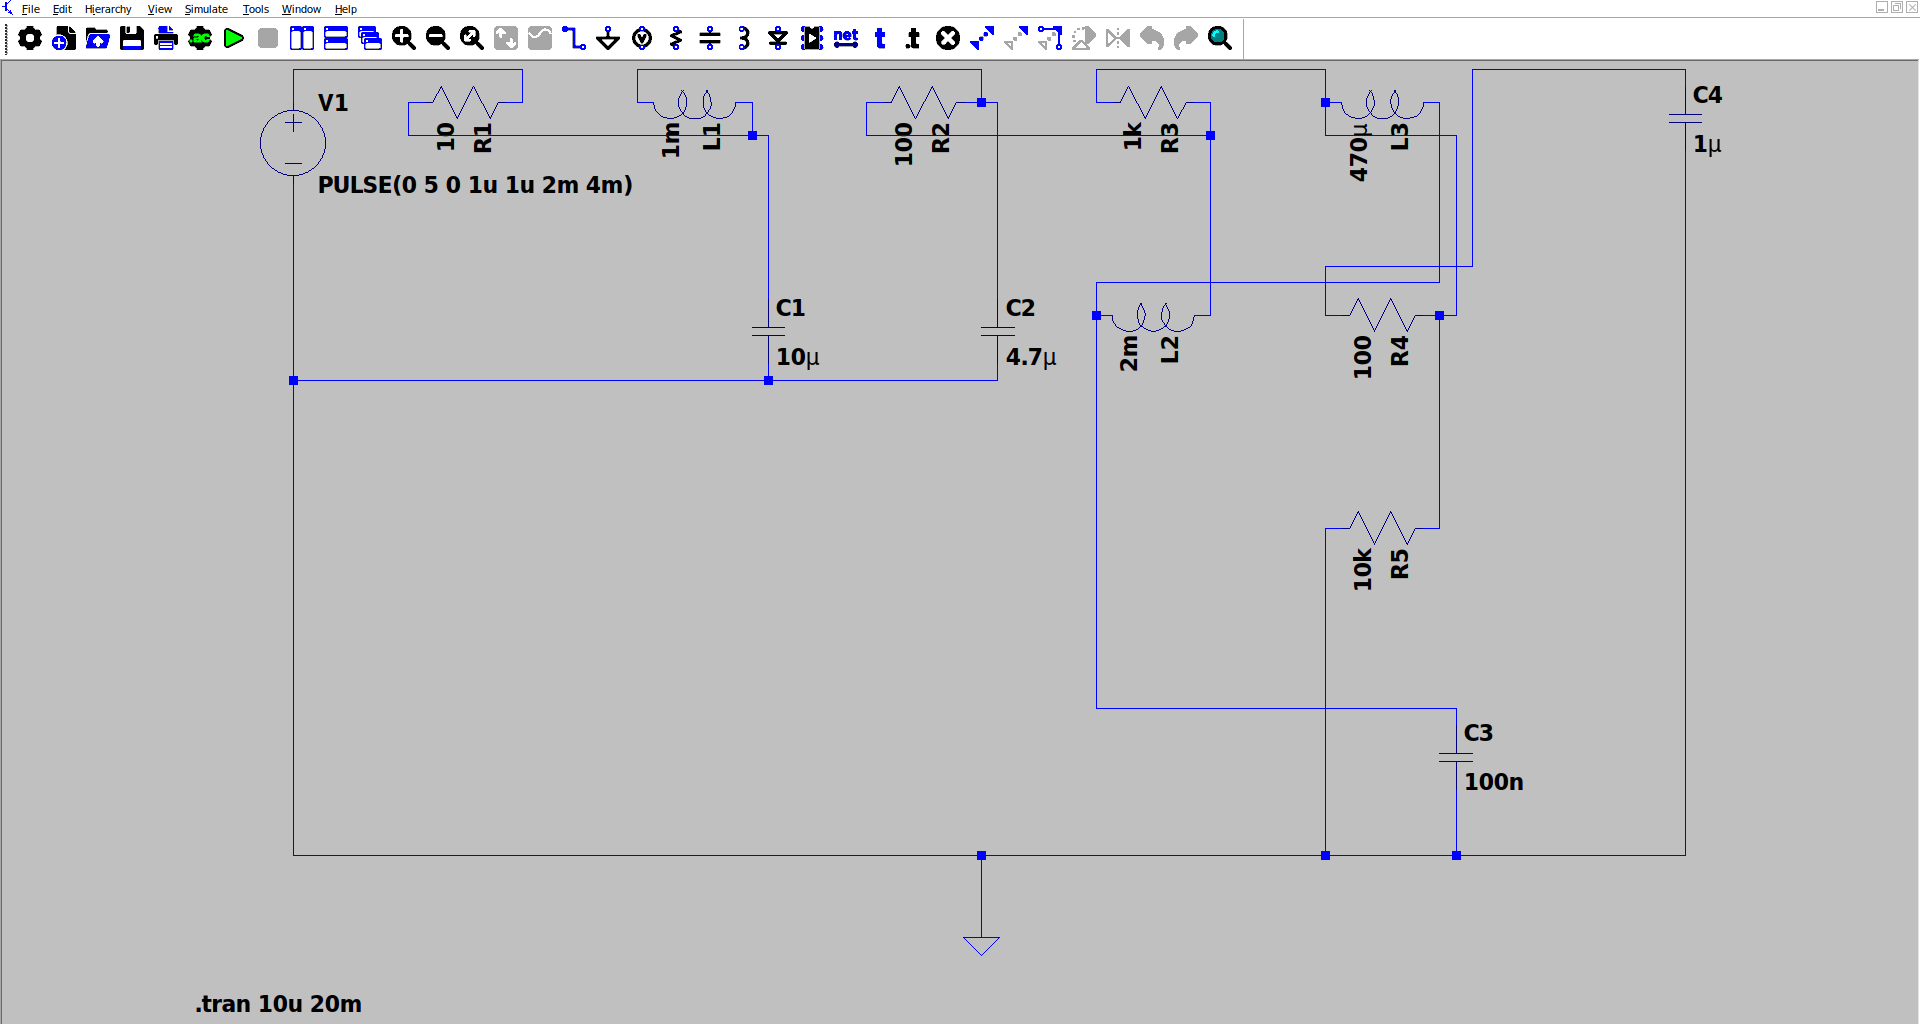Place an inductor component
The height and width of the screenshot is (1024, 1920).
click(744, 39)
